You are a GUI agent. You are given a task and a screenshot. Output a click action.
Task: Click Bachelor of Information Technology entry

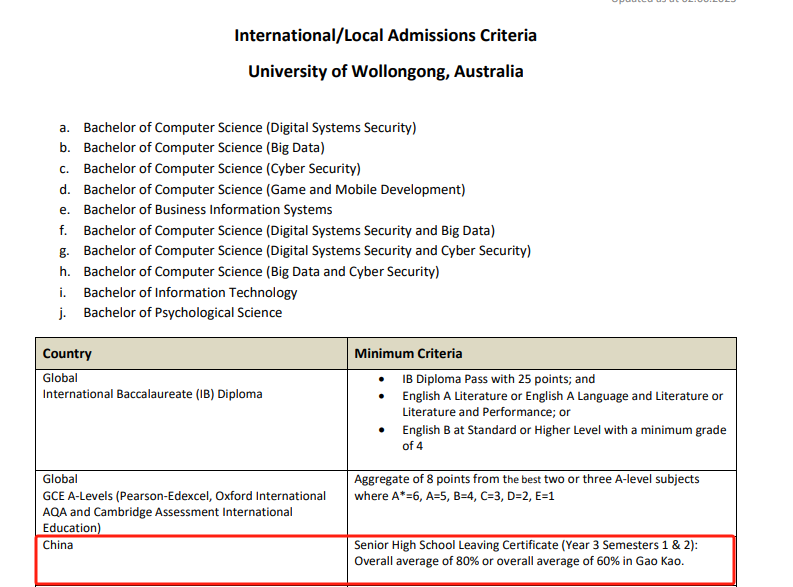point(190,292)
